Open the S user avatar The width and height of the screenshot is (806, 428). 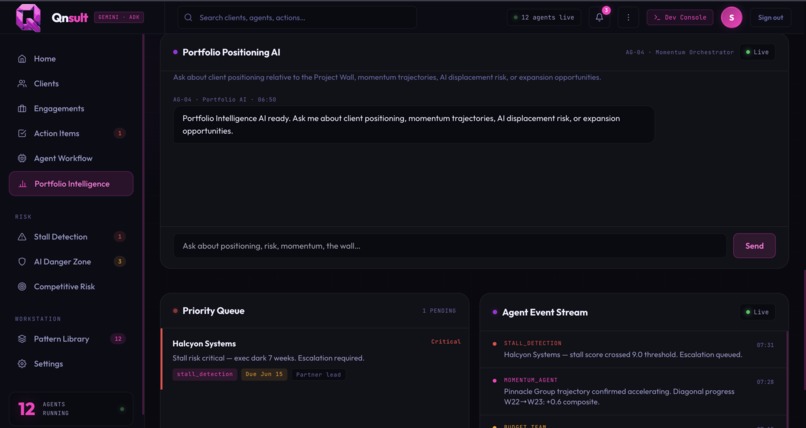point(731,17)
